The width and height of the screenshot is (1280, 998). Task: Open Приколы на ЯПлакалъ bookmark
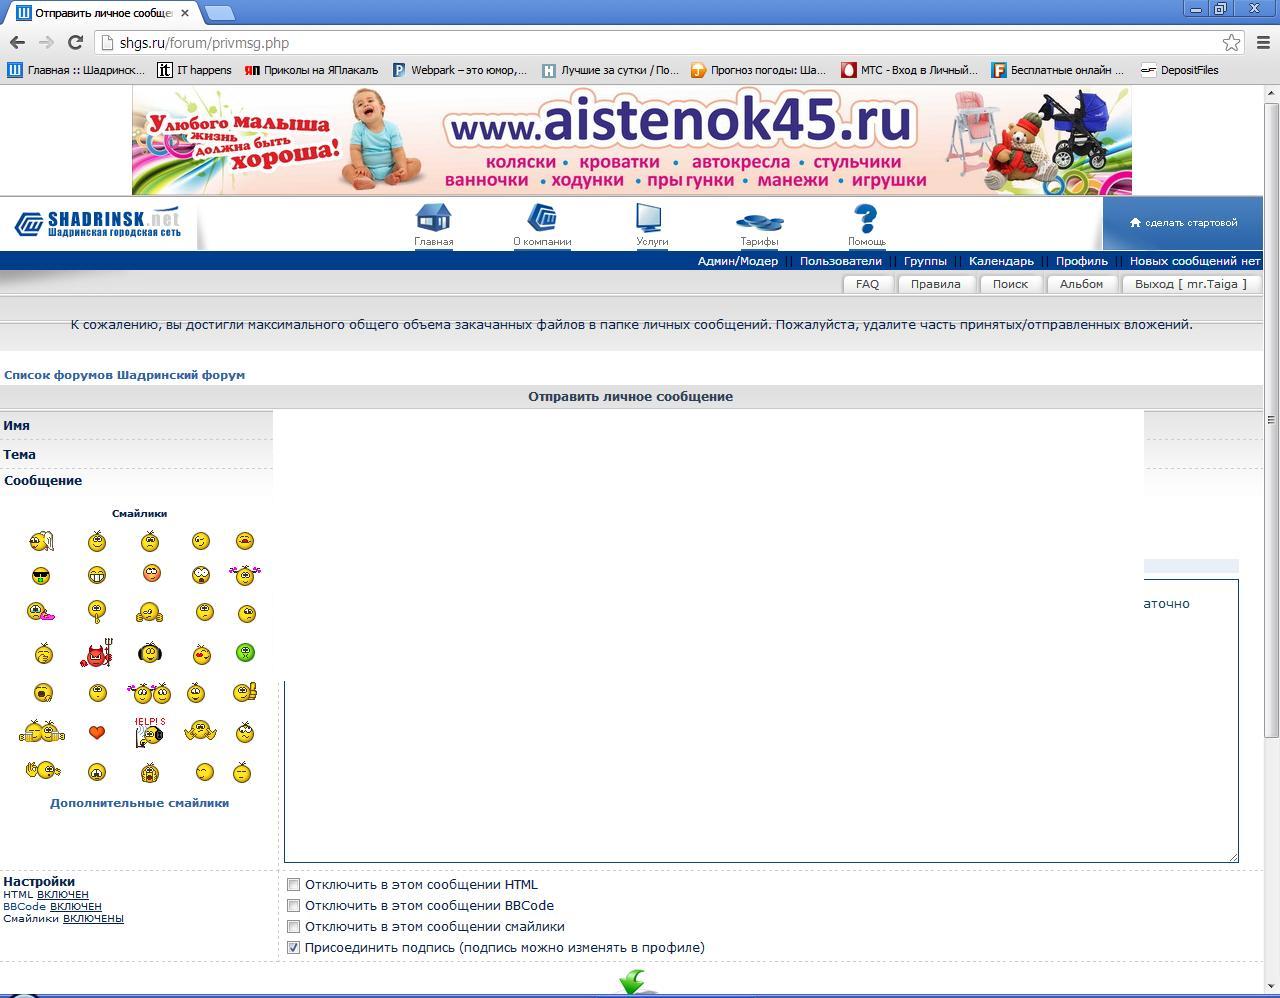pyautogui.click(x=311, y=70)
